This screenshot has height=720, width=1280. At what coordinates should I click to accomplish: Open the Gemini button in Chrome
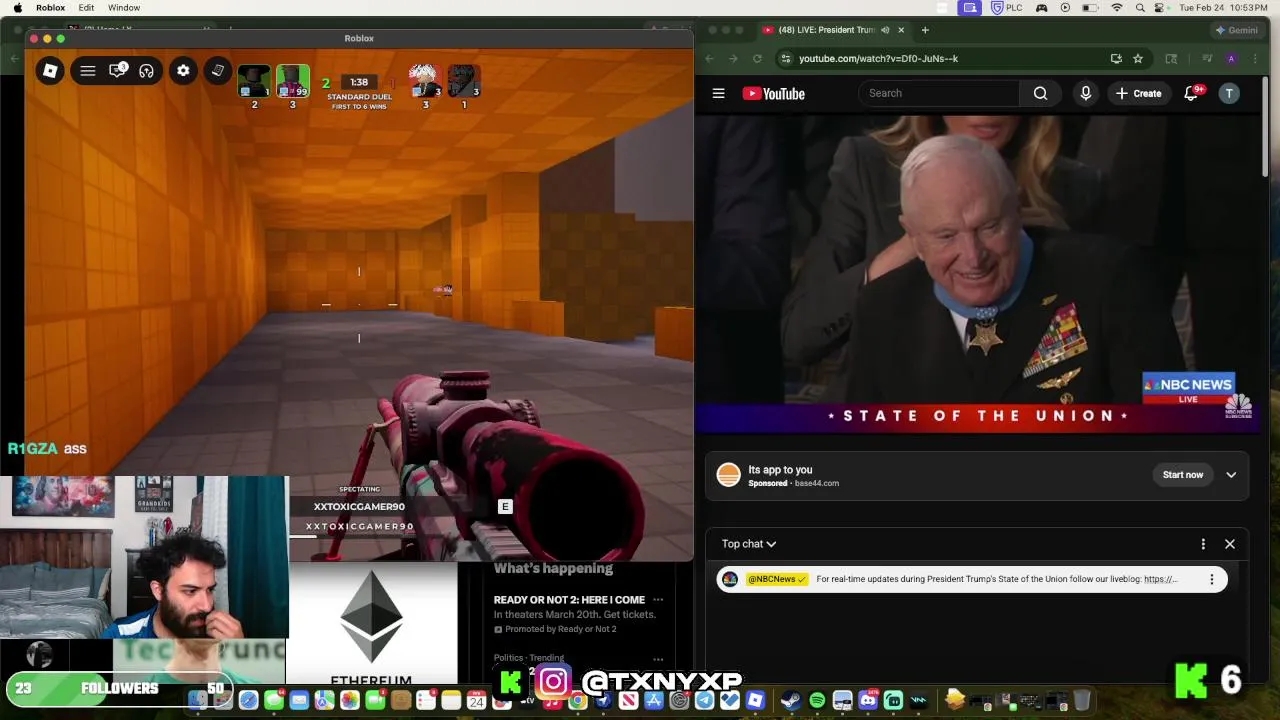click(x=1237, y=30)
